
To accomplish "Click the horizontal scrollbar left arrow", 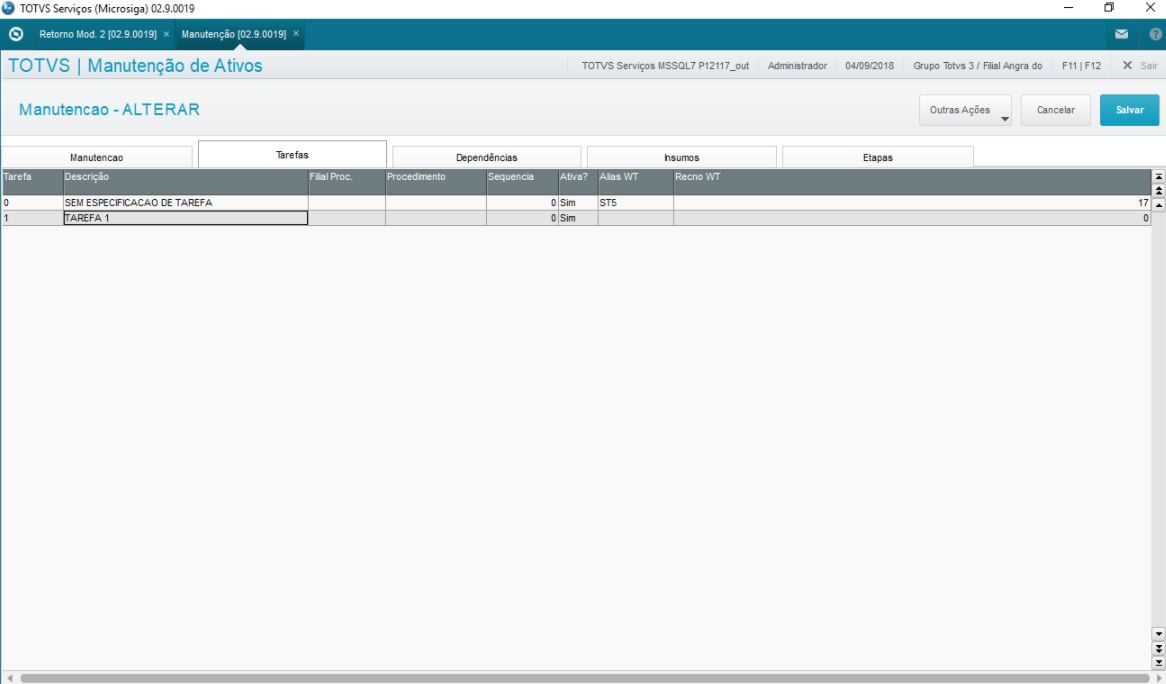I will click(10, 678).
